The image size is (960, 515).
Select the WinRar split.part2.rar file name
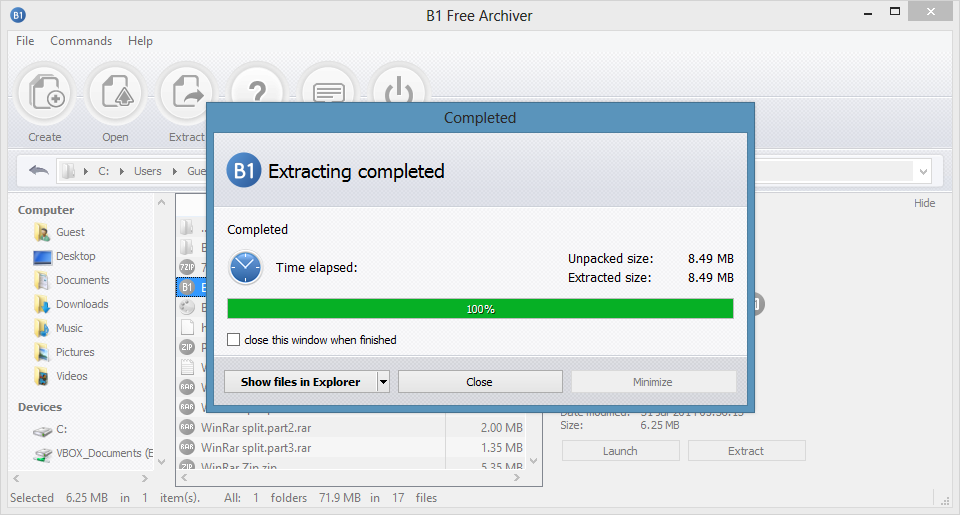(256, 427)
